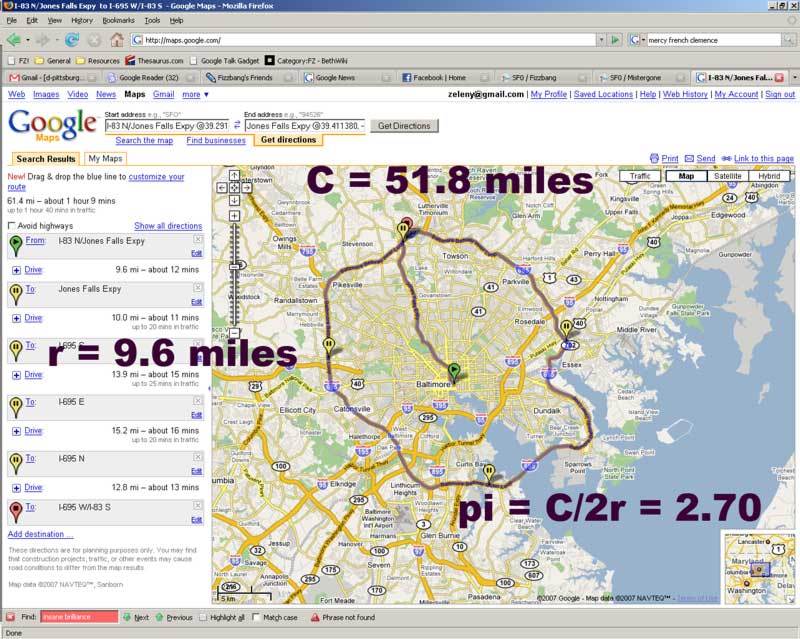This screenshot has height=639, width=800.
Task: Click the green start marker in directions list
Action: (x=16, y=244)
